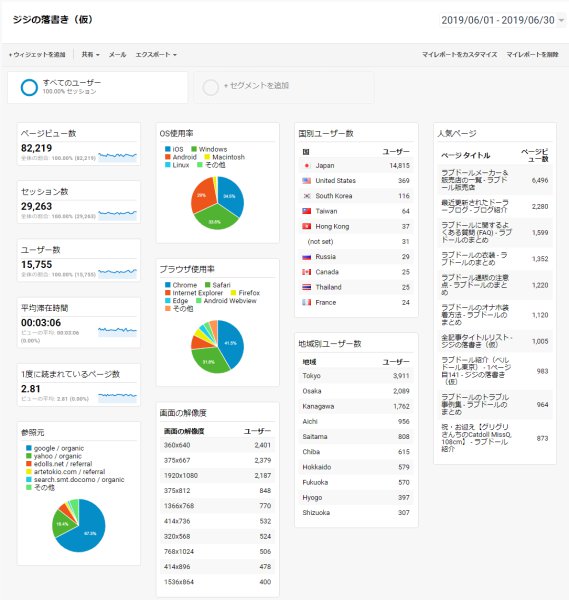Click the France flag icon
The width and height of the screenshot is (569, 600).
click(307, 302)
